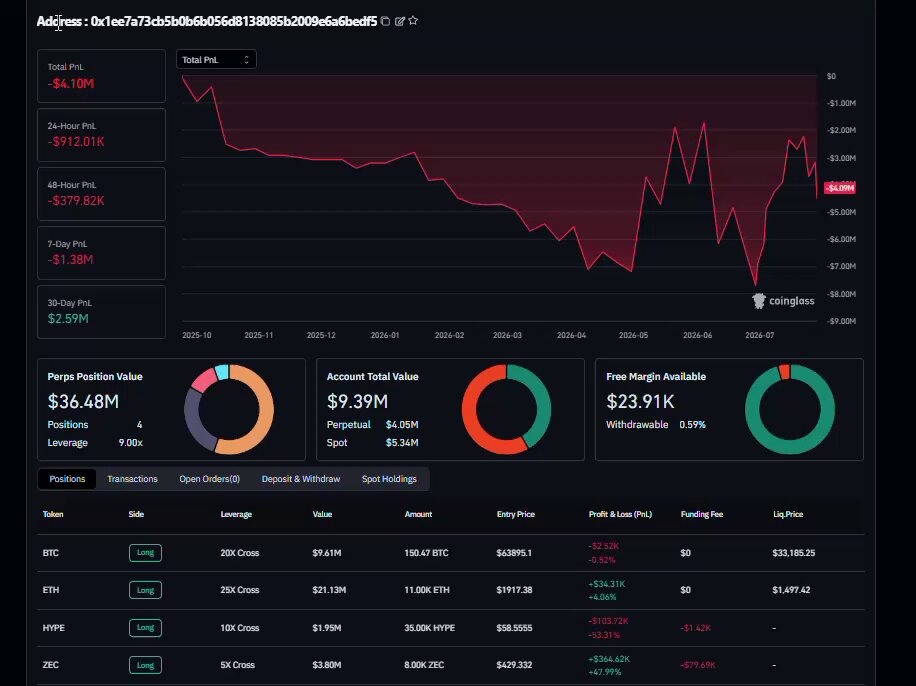
Task: Click the edit address label icon
Action: tap(400, 21)
